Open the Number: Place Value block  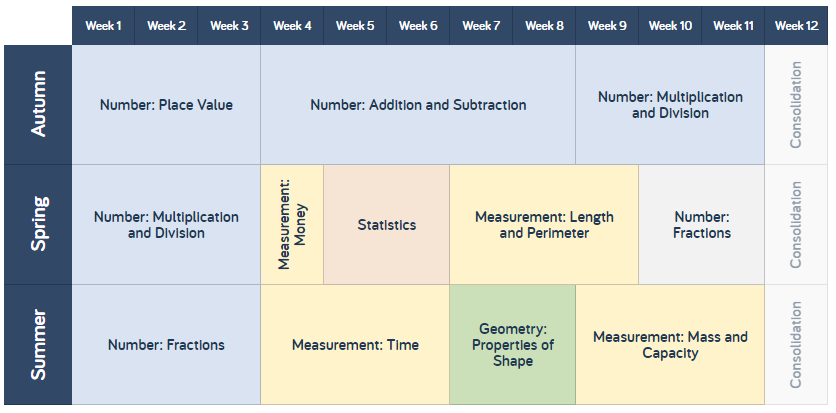click(166, 104)
